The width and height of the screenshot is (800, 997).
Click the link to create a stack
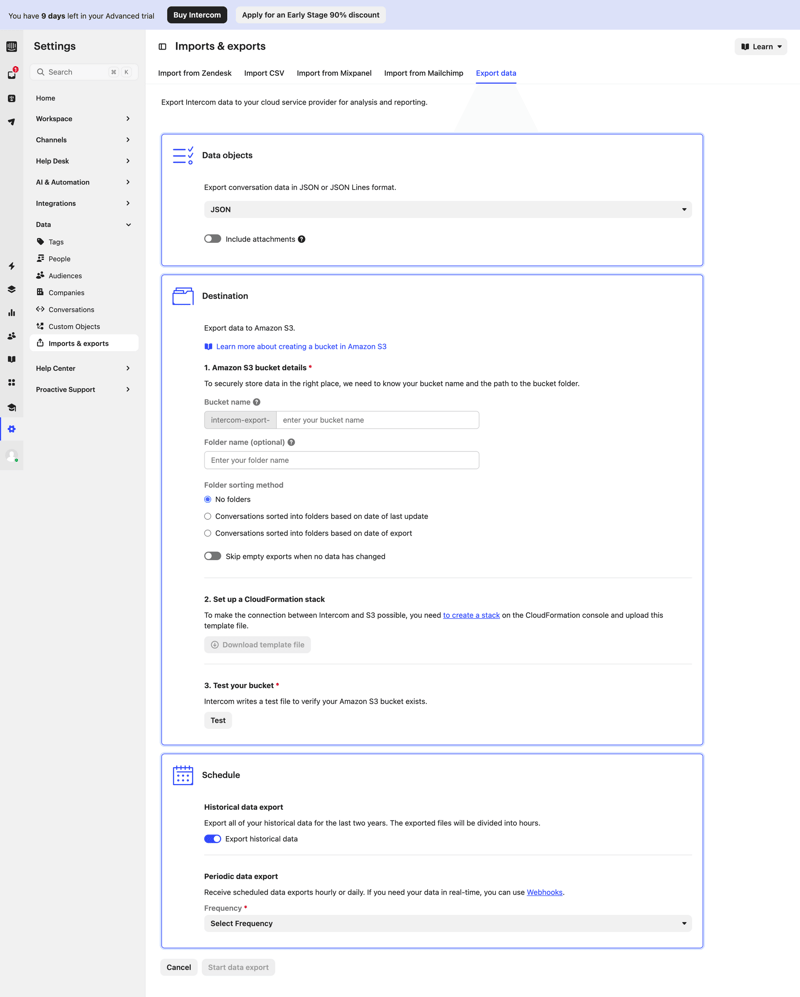point(471,614)
